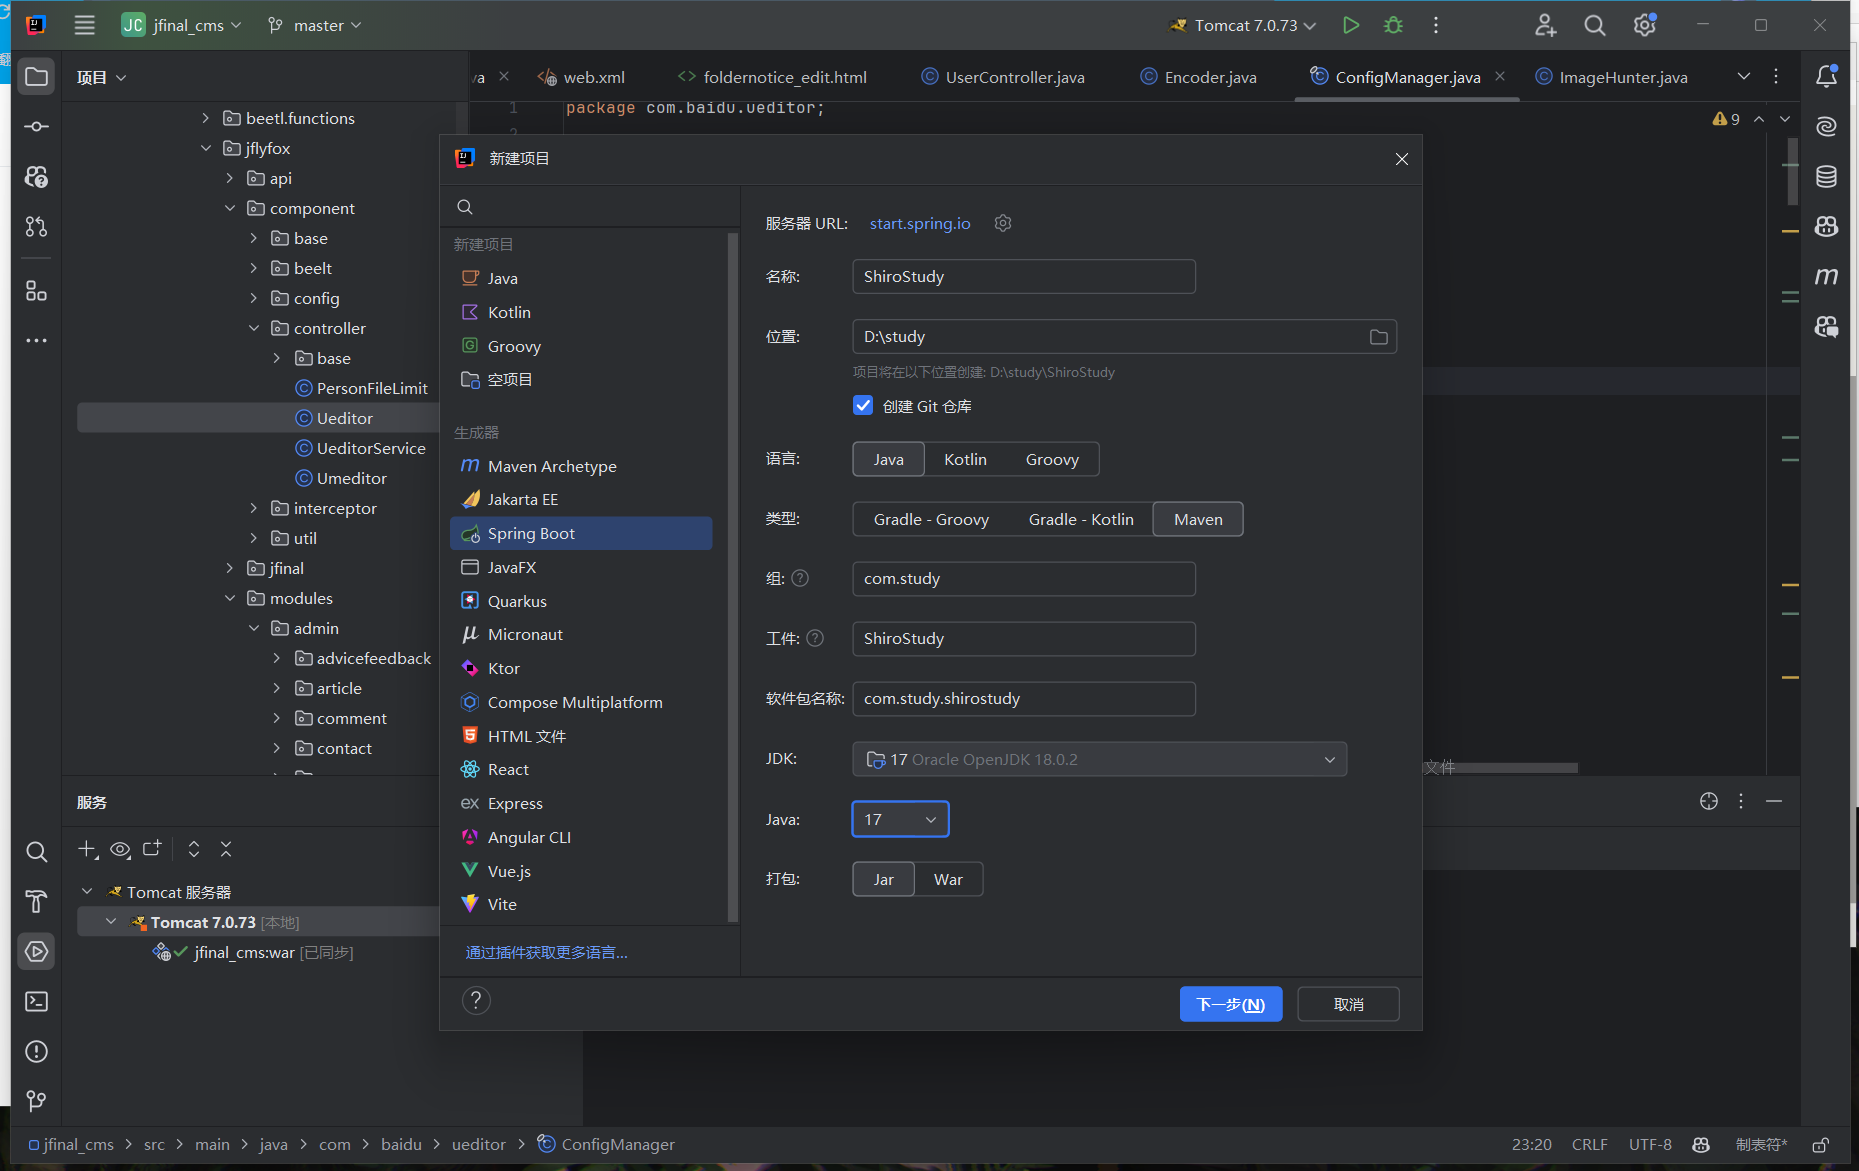
Task: Open the Maven tool window
Action: pyautogui.click(x=1826, y=276)
